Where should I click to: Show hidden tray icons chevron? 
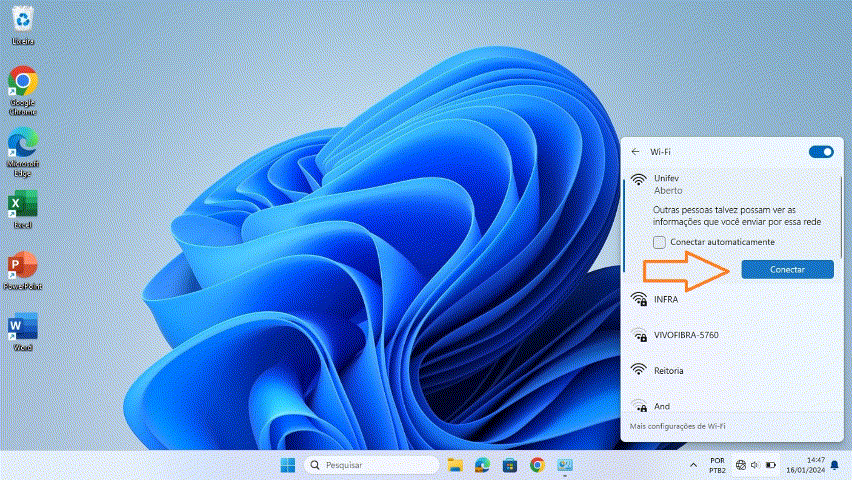click(x=693, y=465)
